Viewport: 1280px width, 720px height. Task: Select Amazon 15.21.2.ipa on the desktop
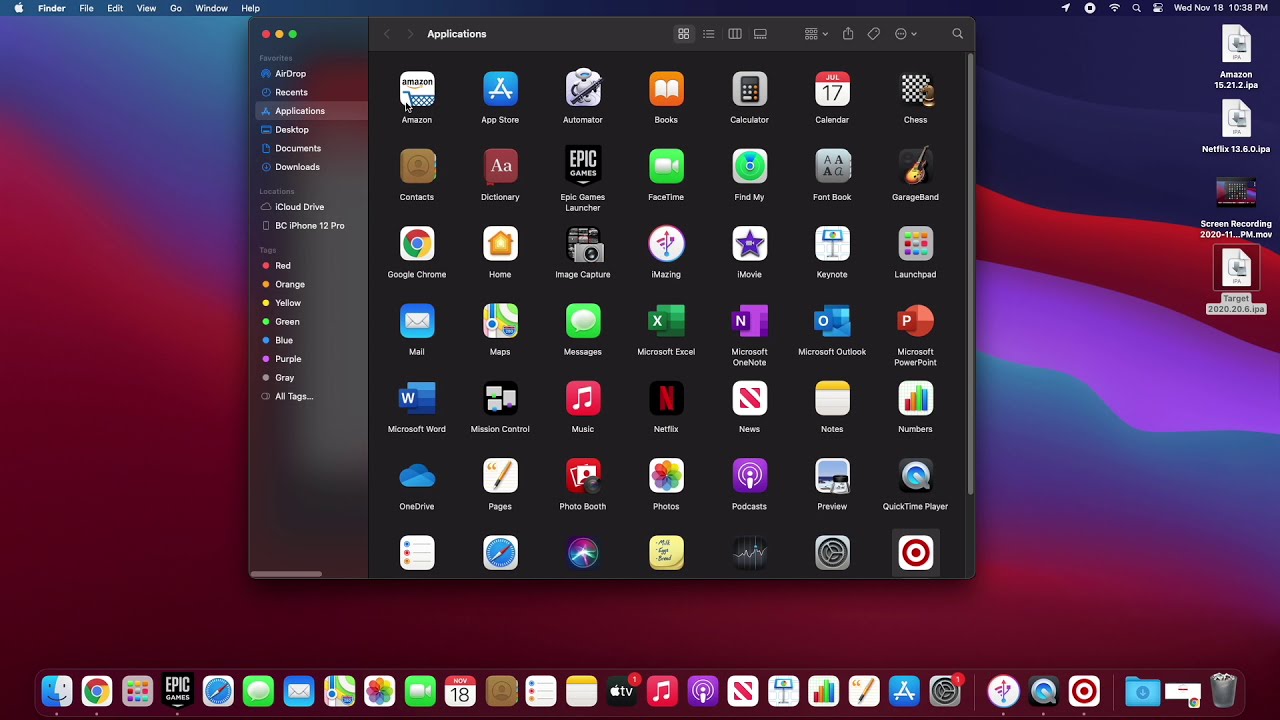[x=1236, y=59]
